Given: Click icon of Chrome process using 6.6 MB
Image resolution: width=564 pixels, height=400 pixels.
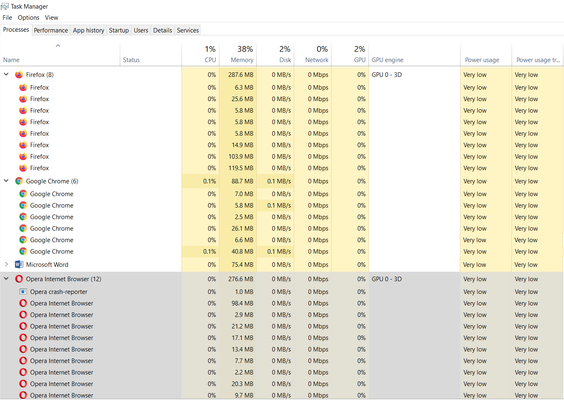Looking at the screenshot, I should pos(23,240).
